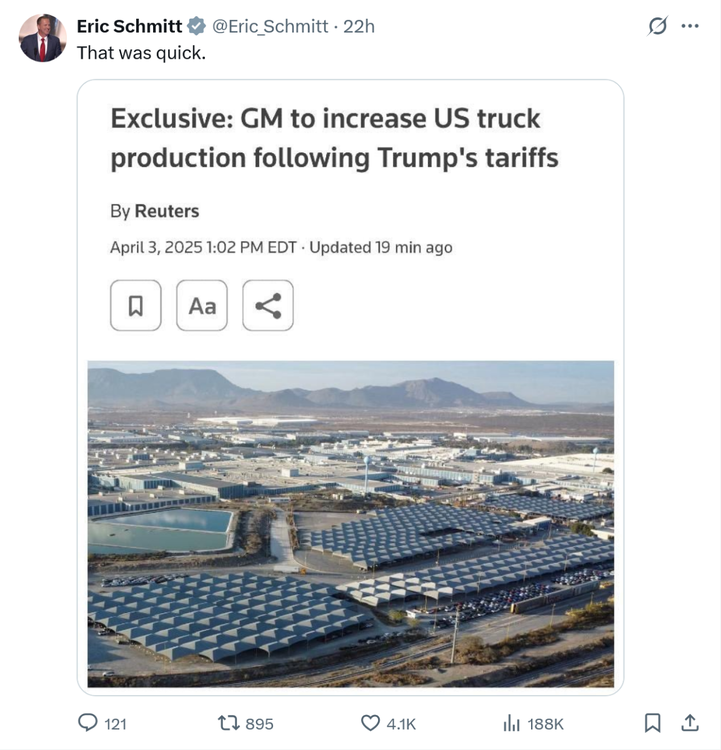
Task: Open Eric Schmitt's profile avatar
Action: click(42, 38)
